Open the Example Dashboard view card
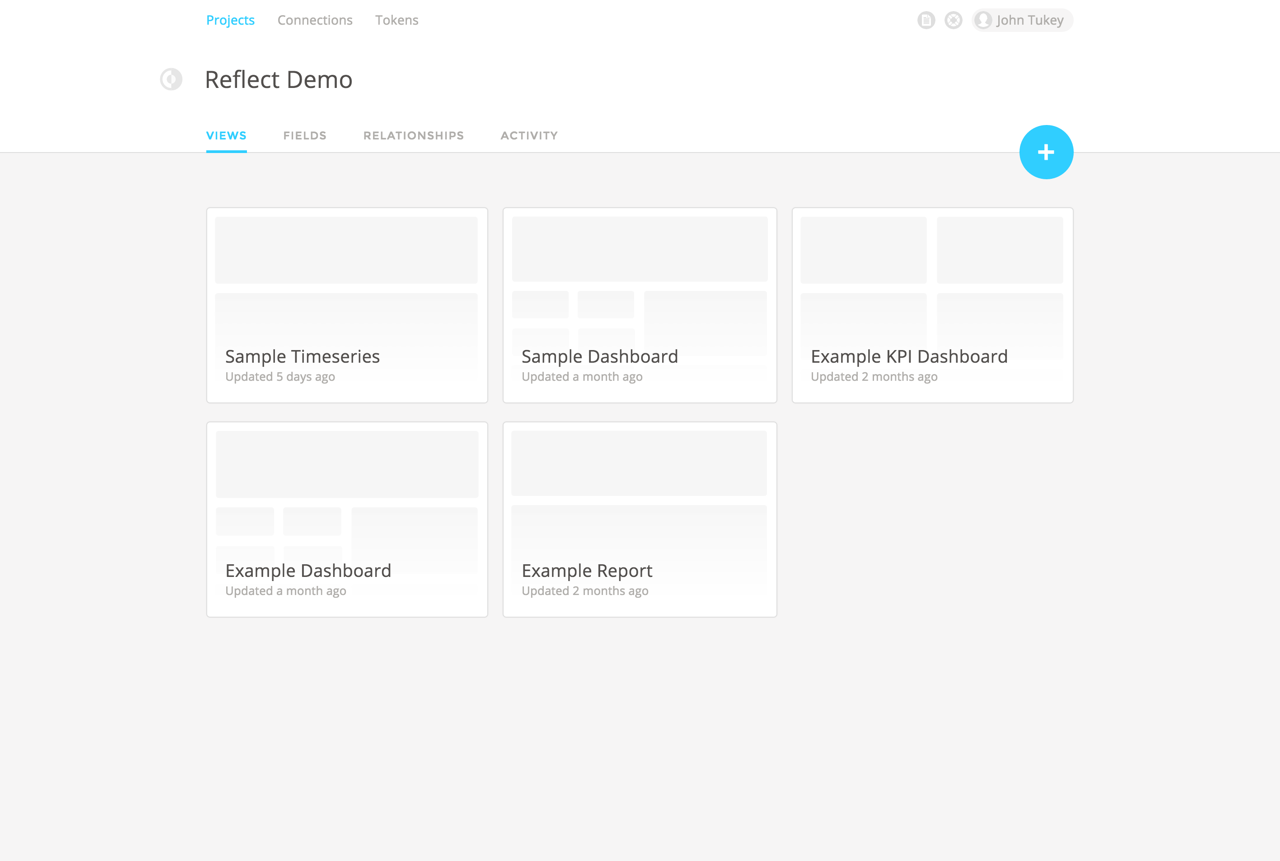 click(x=347, y=519)
